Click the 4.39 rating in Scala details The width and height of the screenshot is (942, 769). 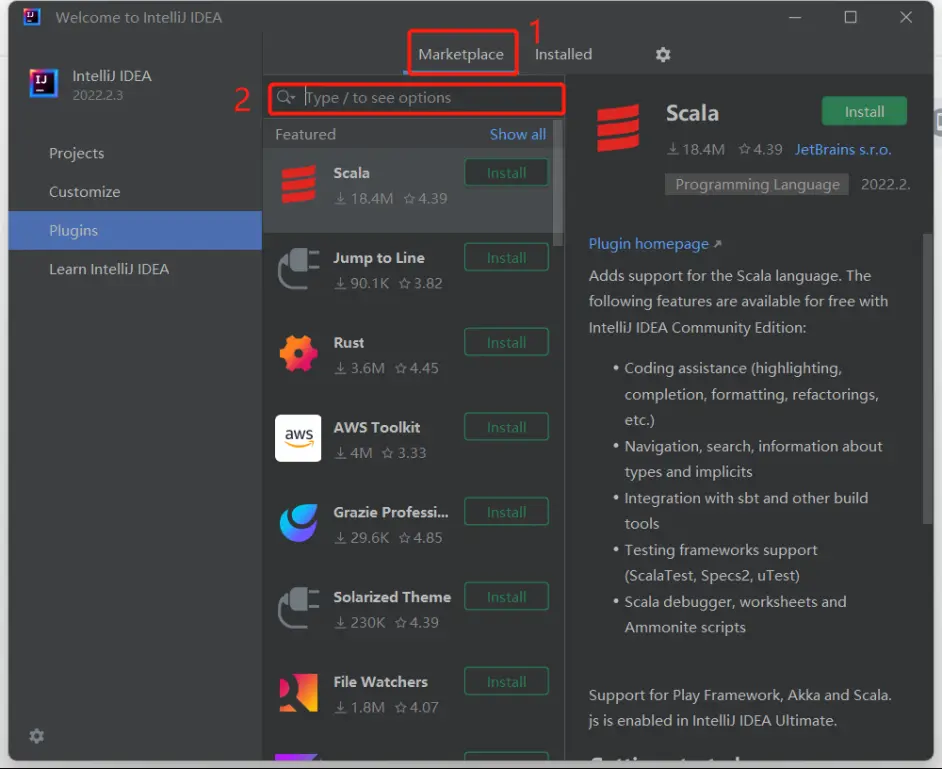click(761, 149)
